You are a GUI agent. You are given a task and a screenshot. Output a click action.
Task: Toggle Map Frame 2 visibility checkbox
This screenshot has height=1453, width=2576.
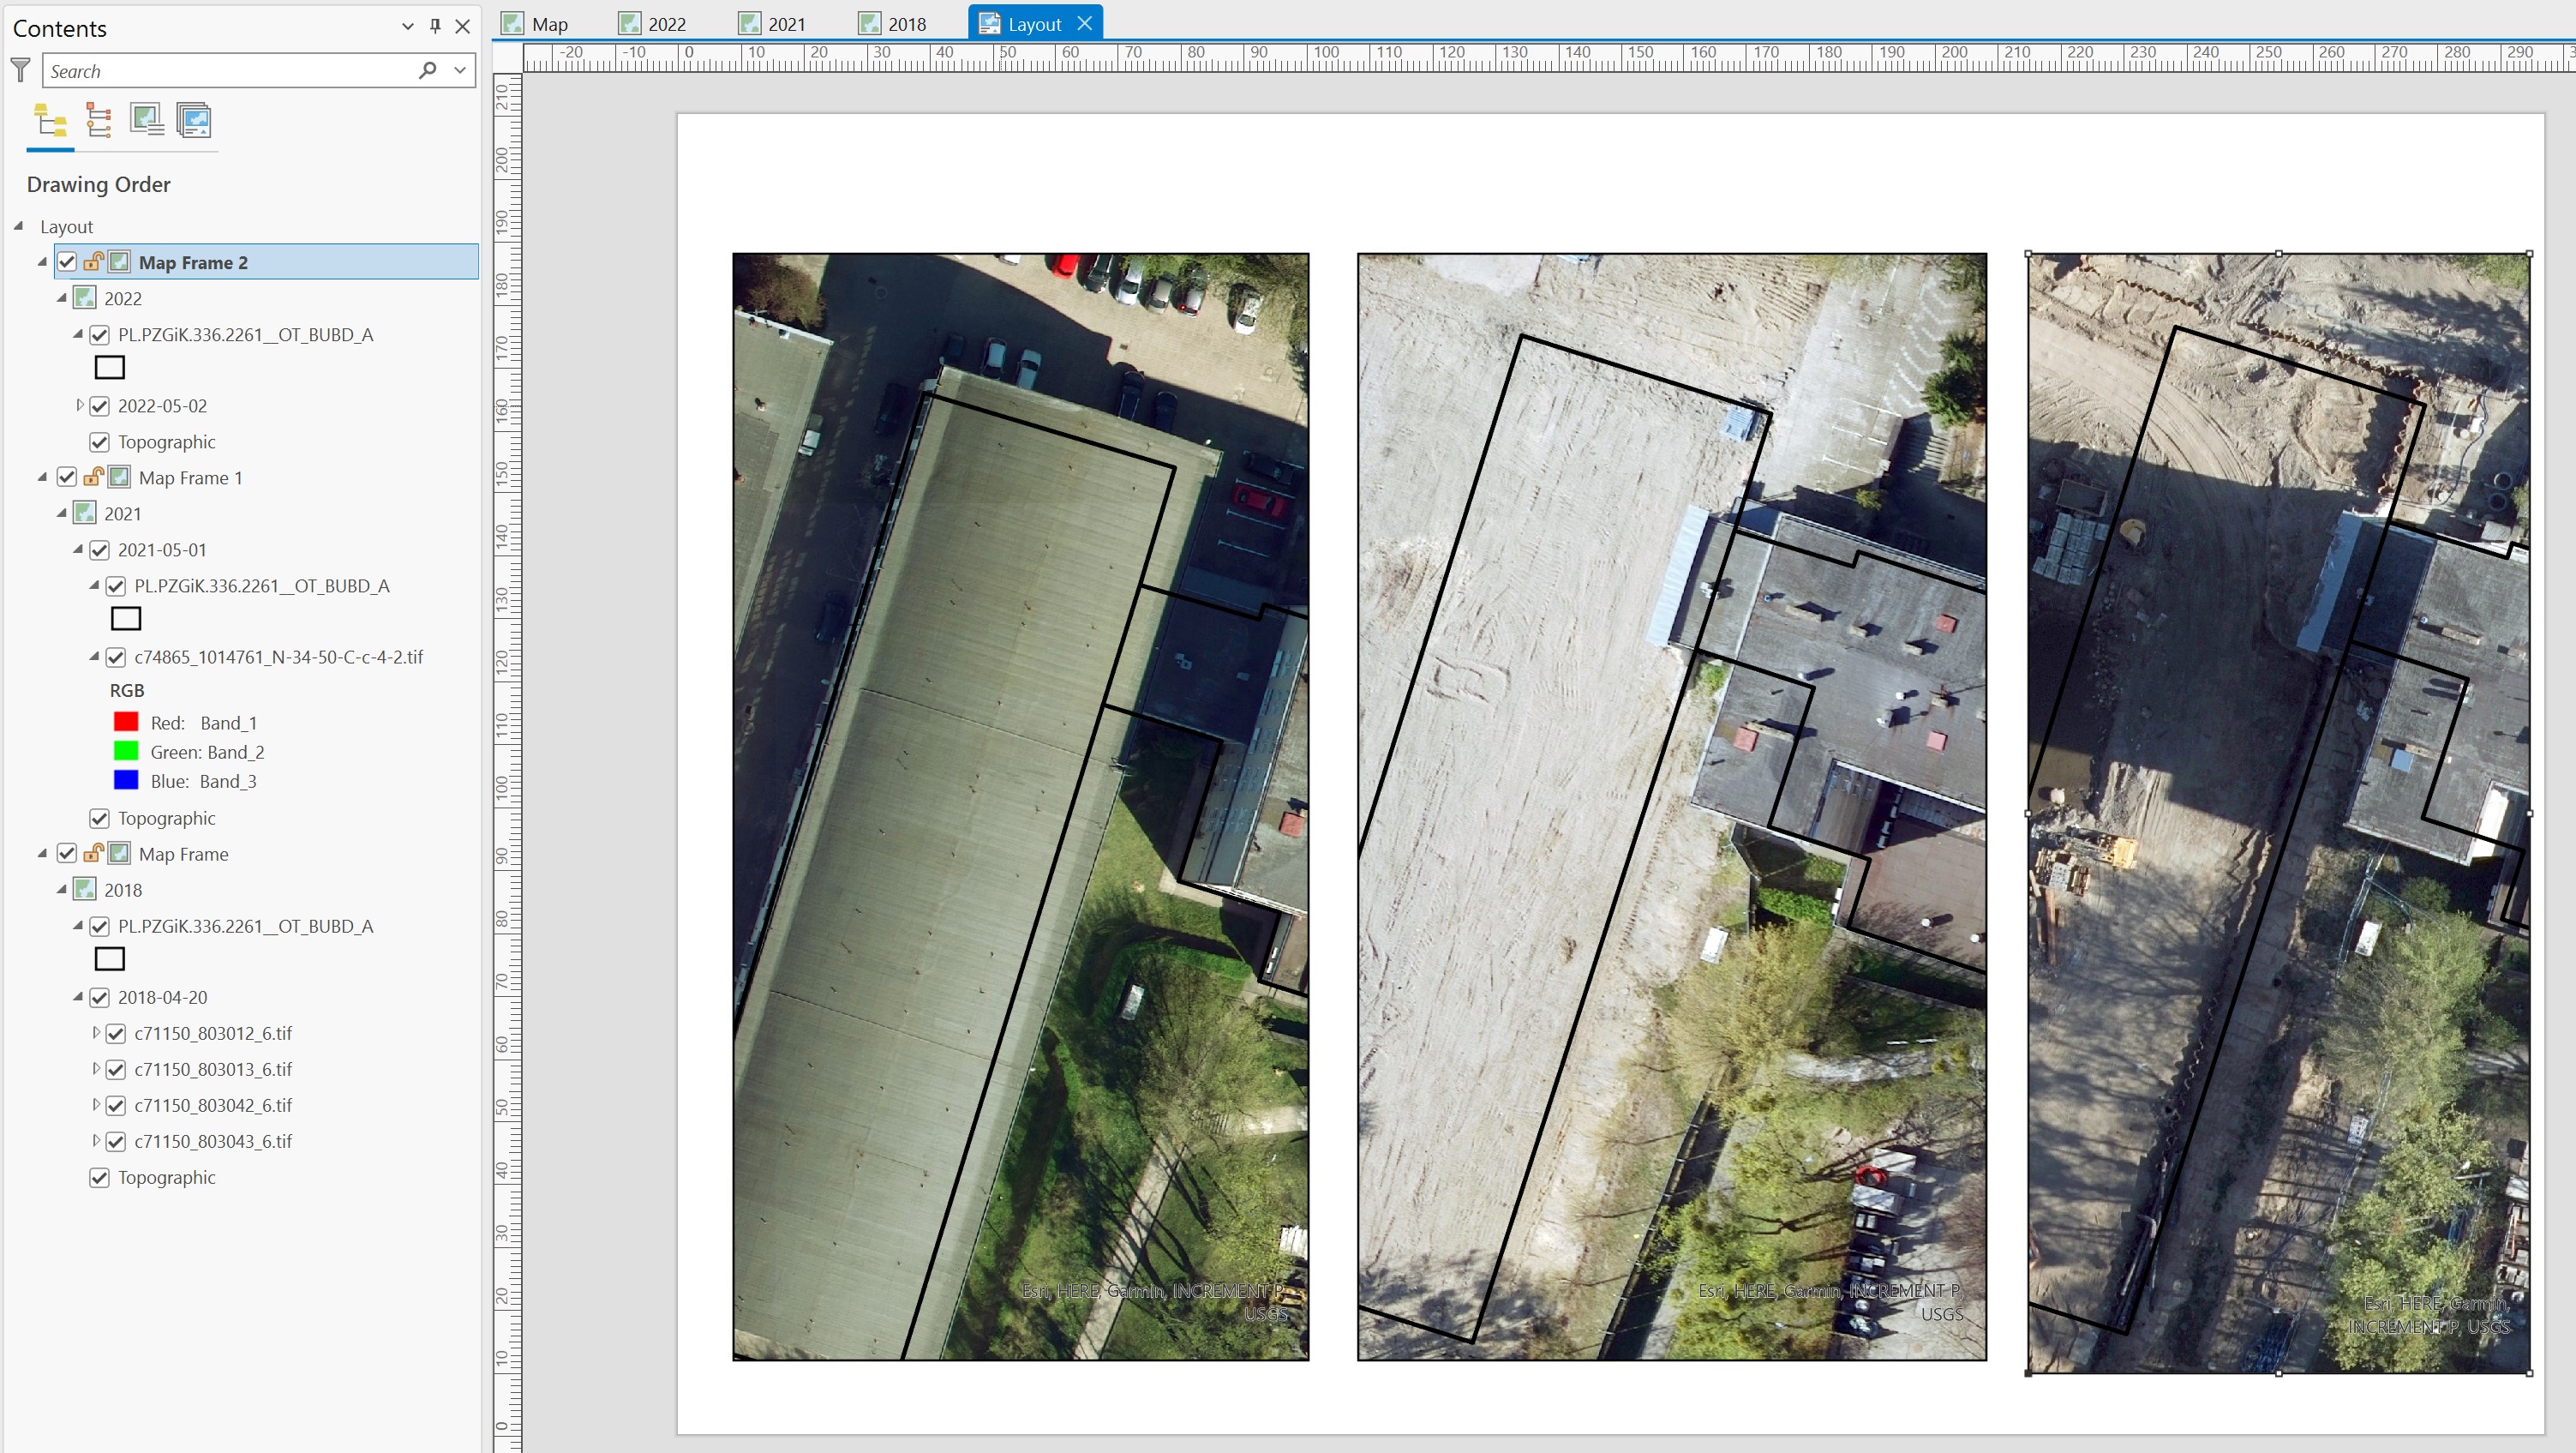click(x=67, y=262)
